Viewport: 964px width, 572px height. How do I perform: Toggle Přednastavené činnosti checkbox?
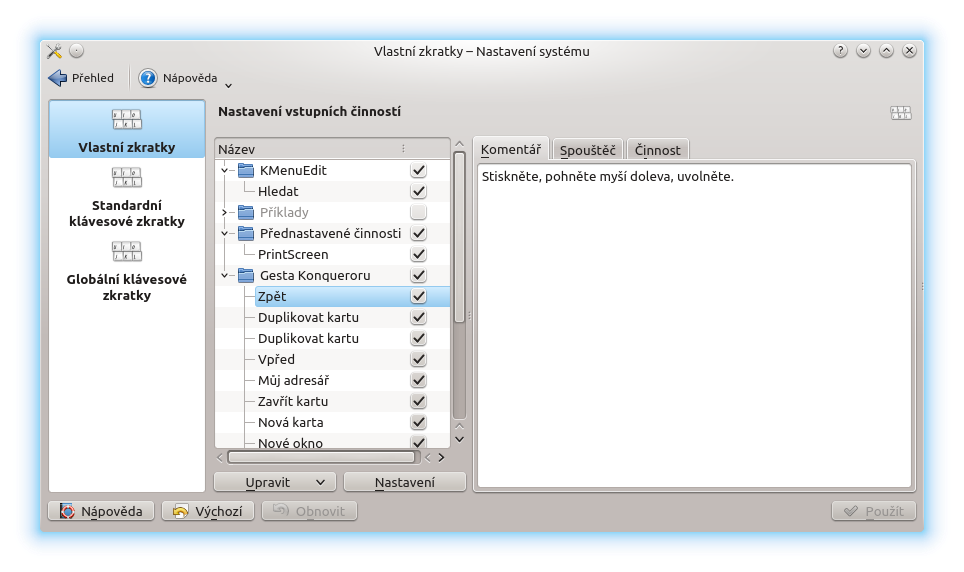click(419, 233)
